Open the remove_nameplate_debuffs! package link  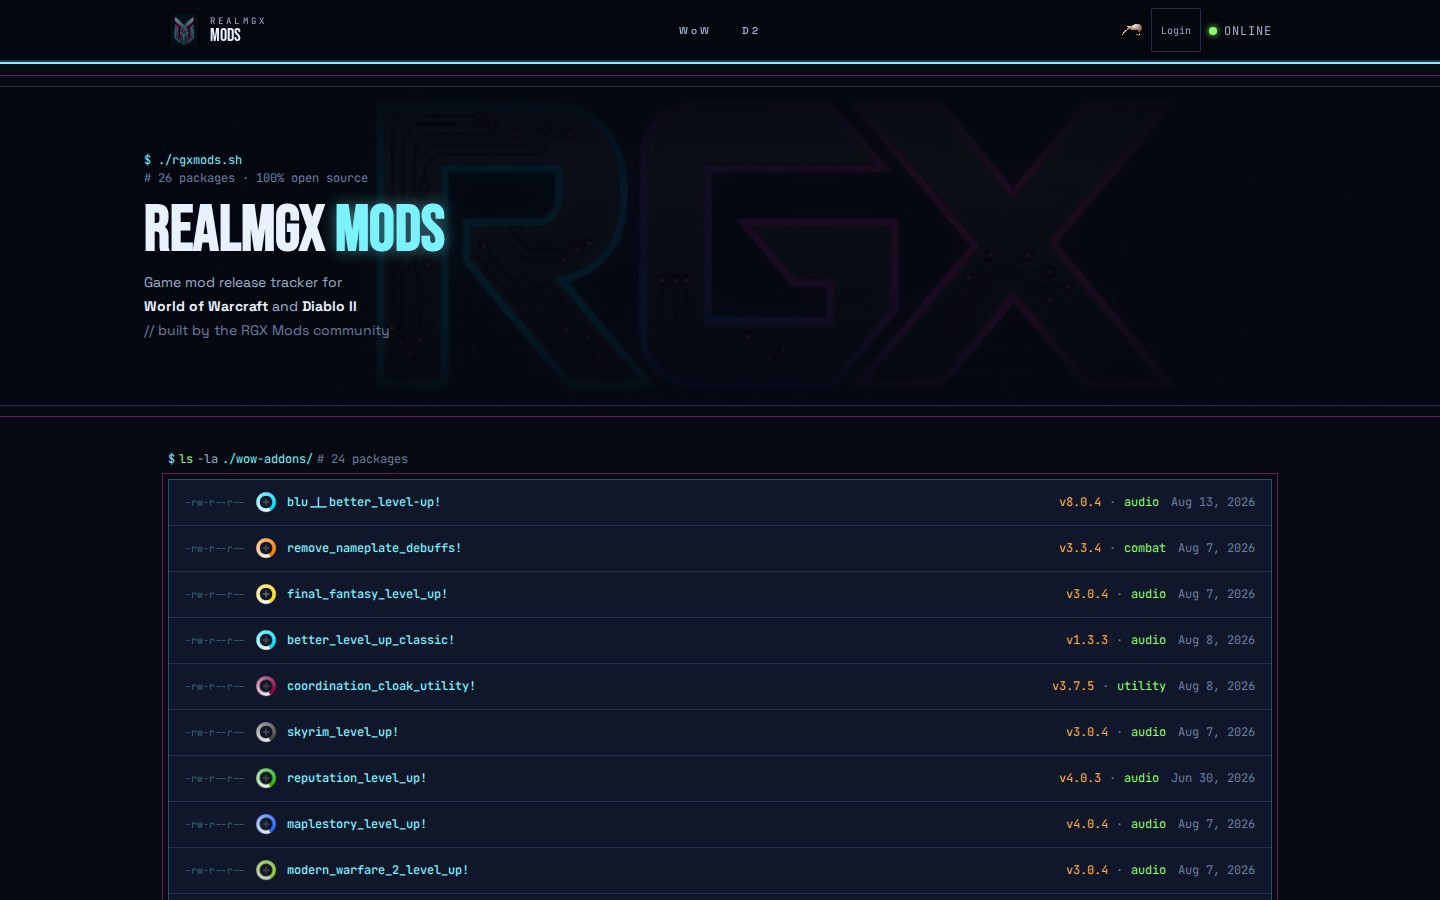pyautogui.click(x=374, y=548)
